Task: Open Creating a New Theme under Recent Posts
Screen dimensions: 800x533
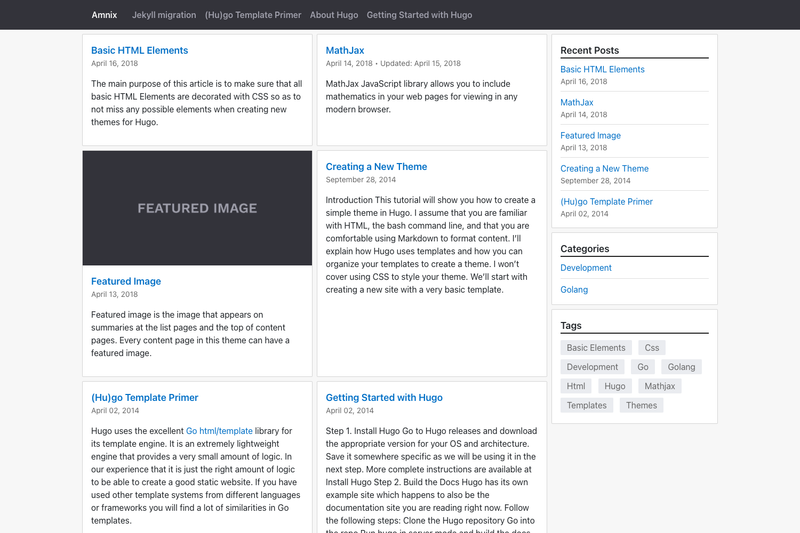Action: 604,169
